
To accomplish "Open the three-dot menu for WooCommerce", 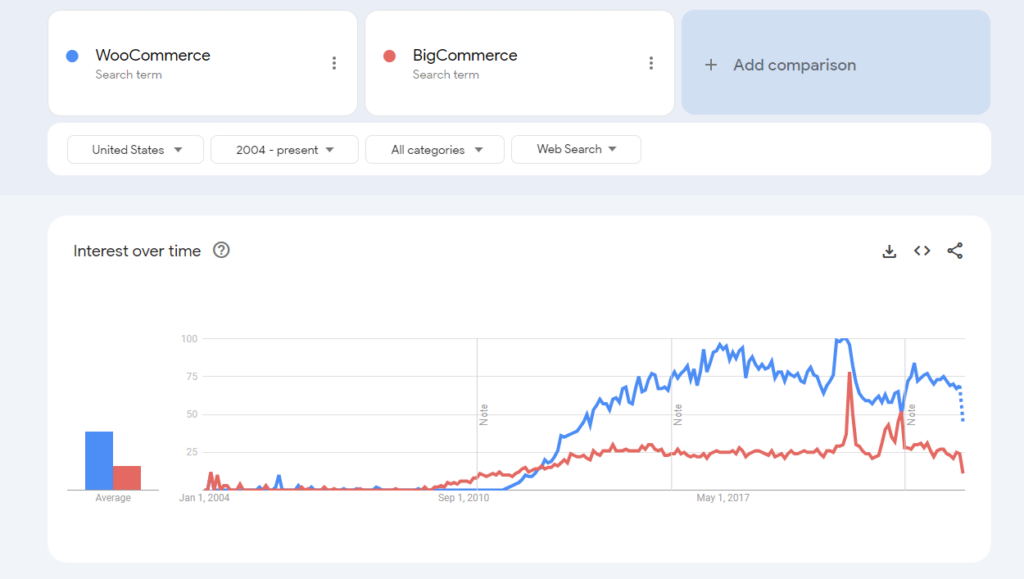I will pos(334,62).
